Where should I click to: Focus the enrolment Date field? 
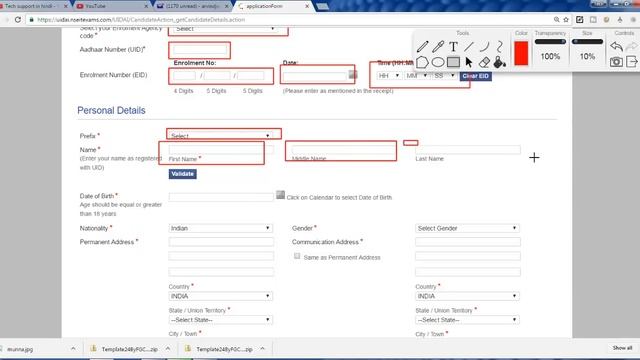tap(315, 76)
